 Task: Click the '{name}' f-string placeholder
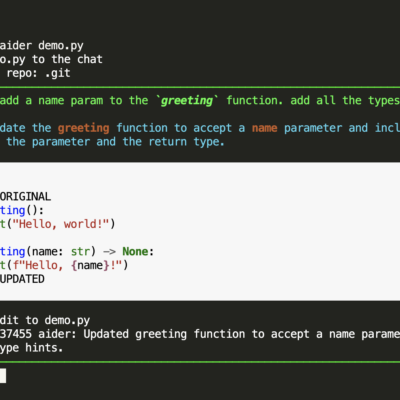[90, 265]
